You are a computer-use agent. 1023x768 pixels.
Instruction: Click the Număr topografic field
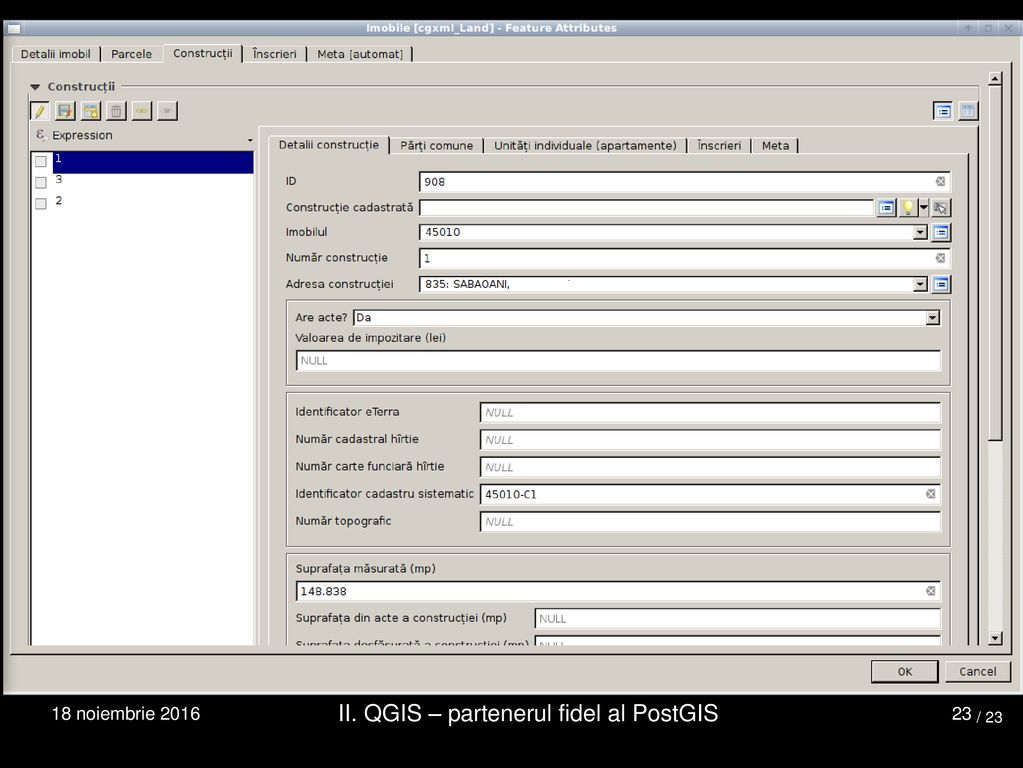(710, 521)
